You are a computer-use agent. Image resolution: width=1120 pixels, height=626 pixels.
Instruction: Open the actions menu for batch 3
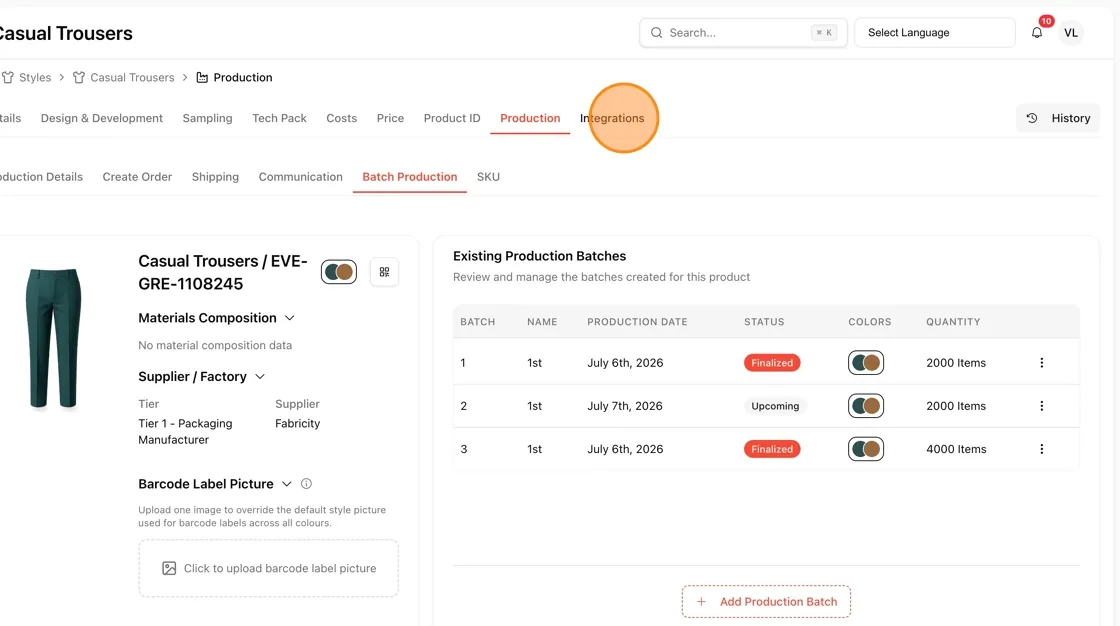[1041, 449]
